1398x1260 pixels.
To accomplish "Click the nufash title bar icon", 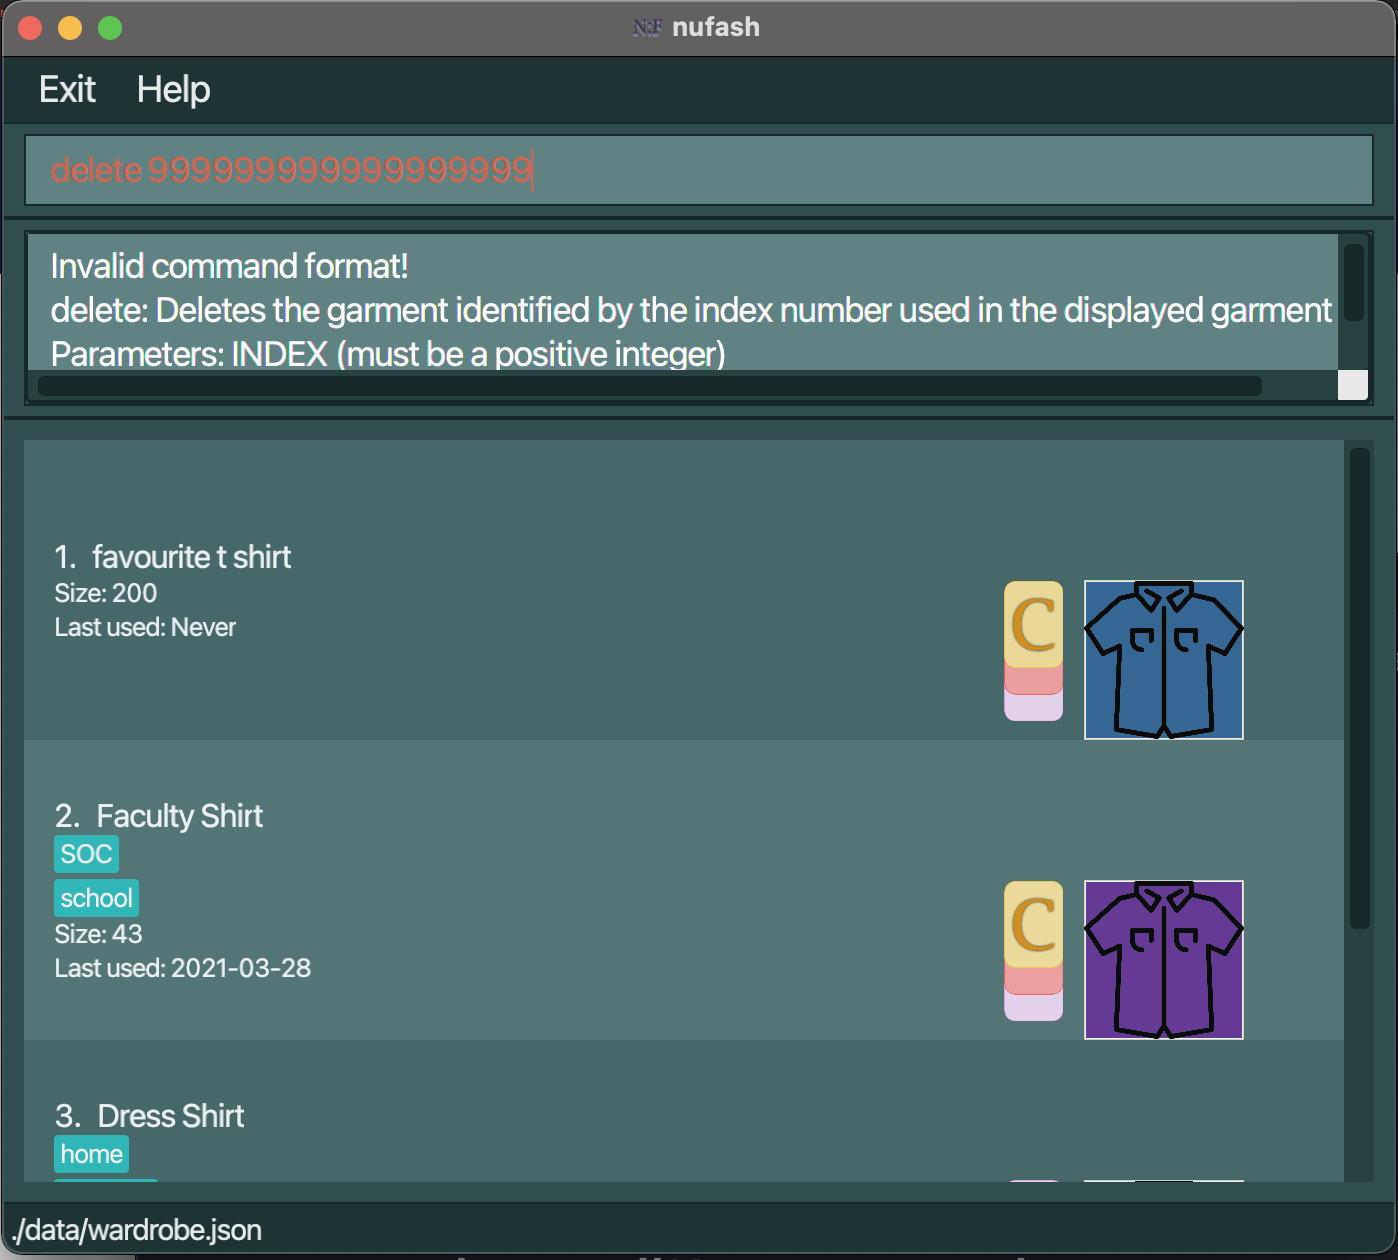I will pyautogui.click(x=647, y=28).
